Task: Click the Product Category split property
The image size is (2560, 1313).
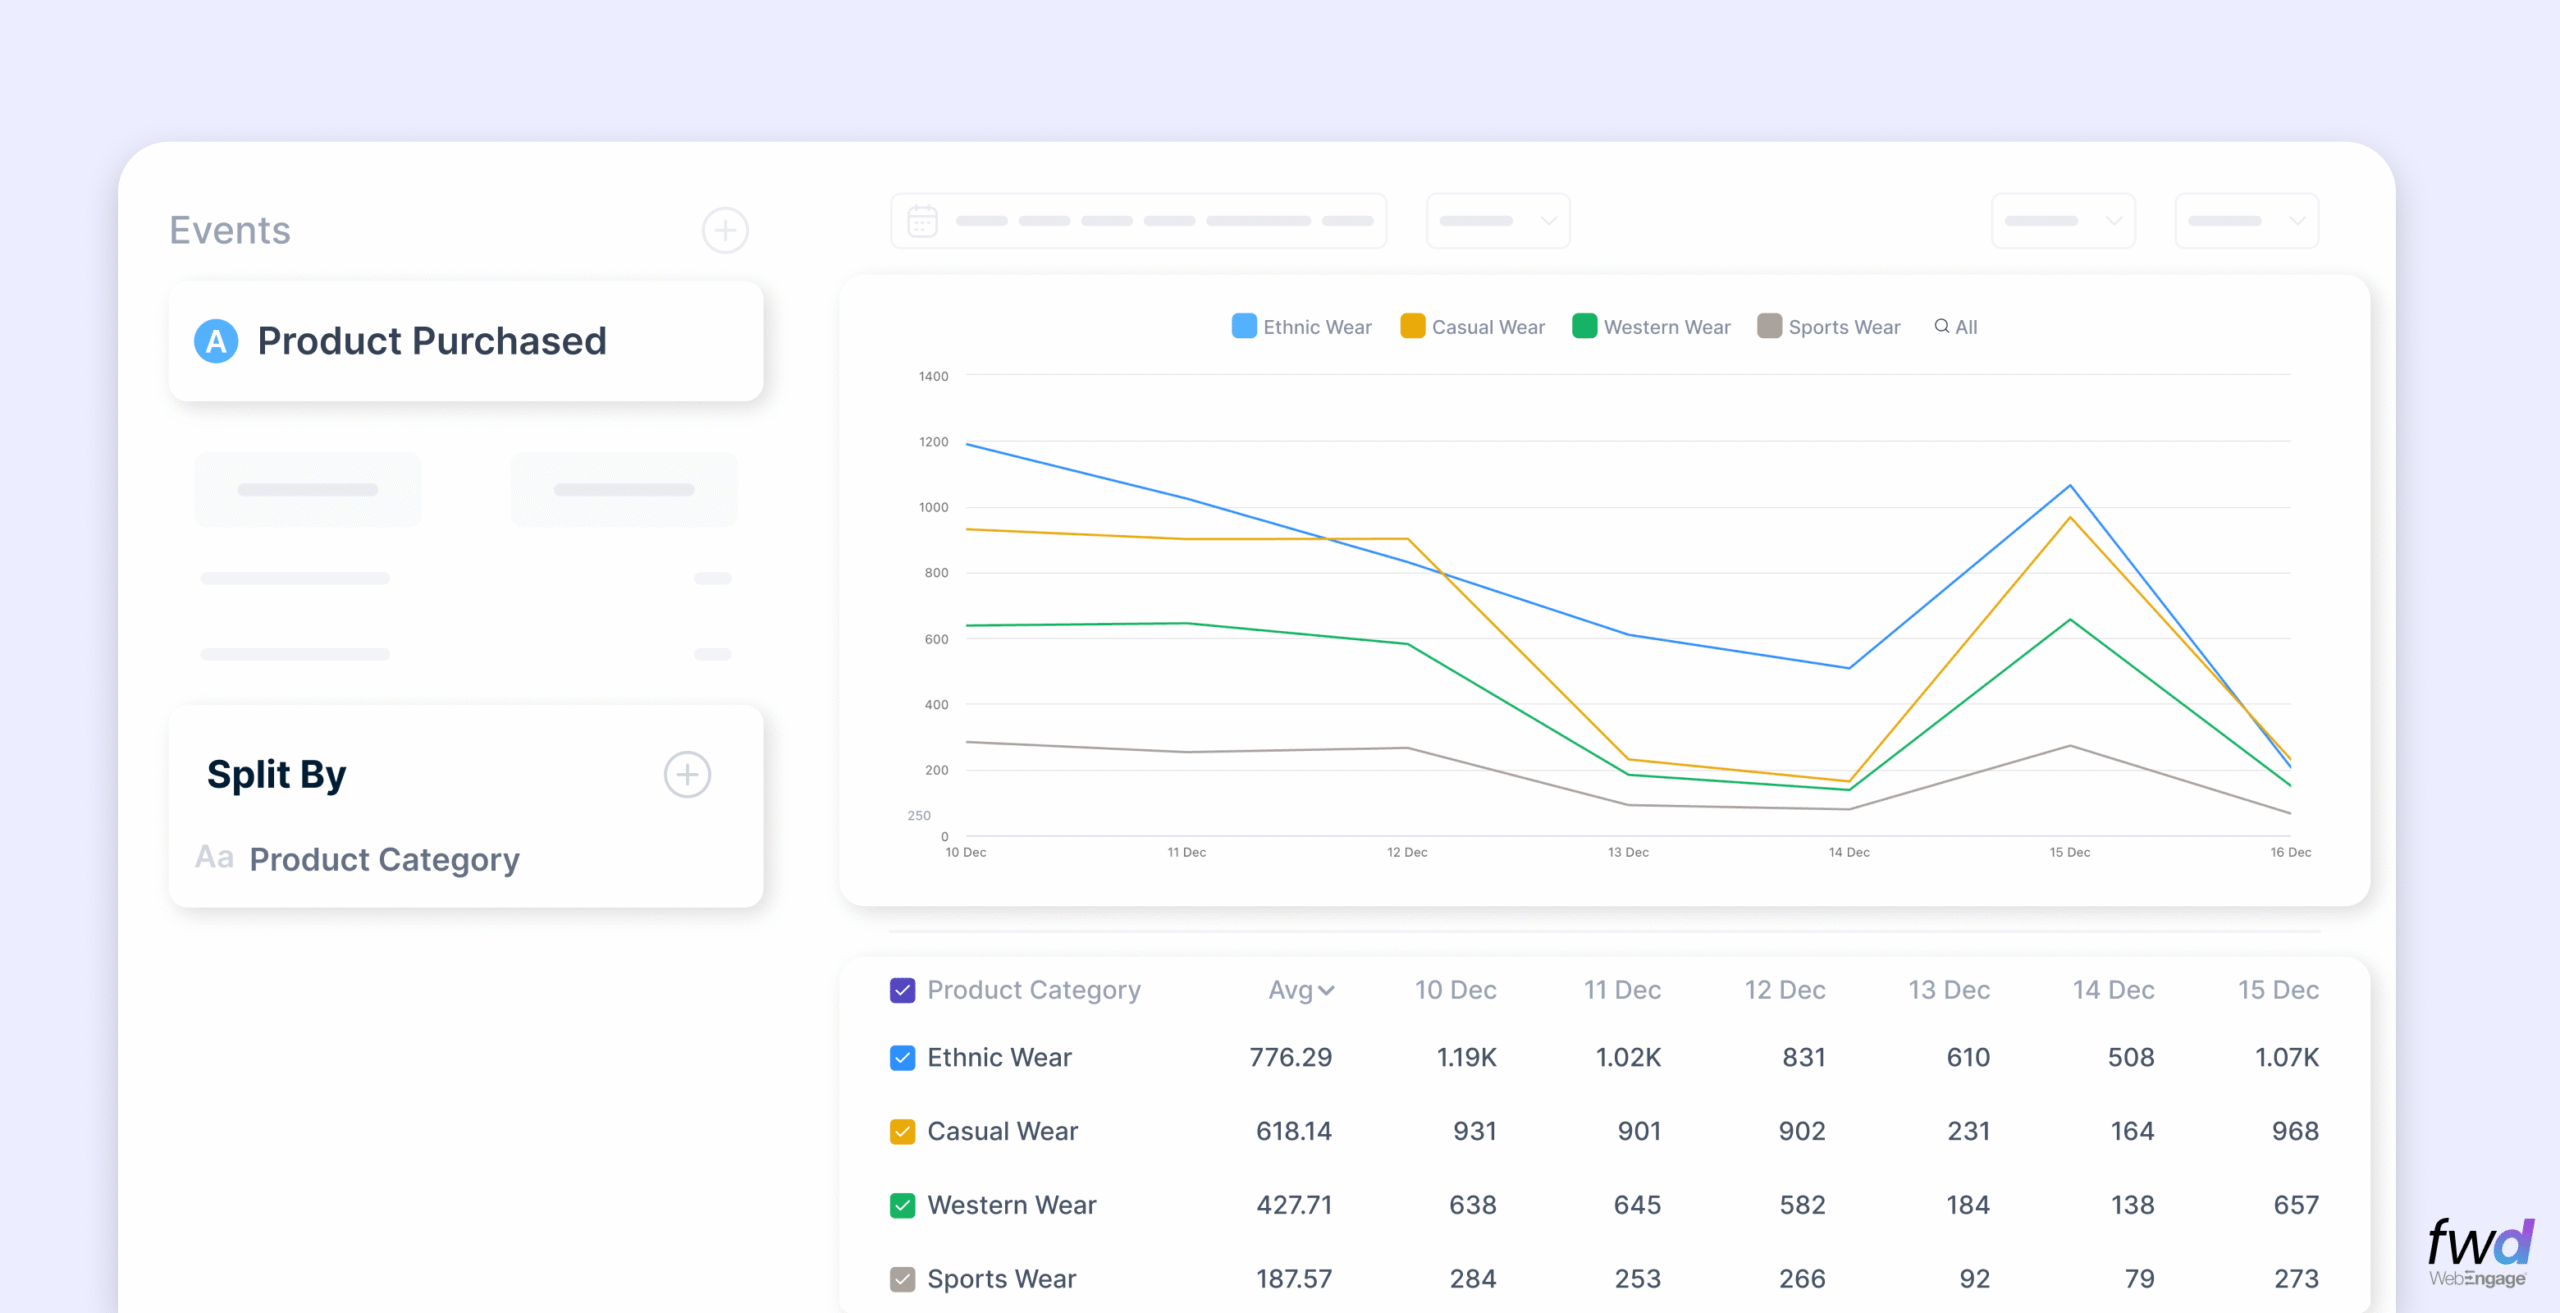Action: pyautogui.click(x=384, y=859)
